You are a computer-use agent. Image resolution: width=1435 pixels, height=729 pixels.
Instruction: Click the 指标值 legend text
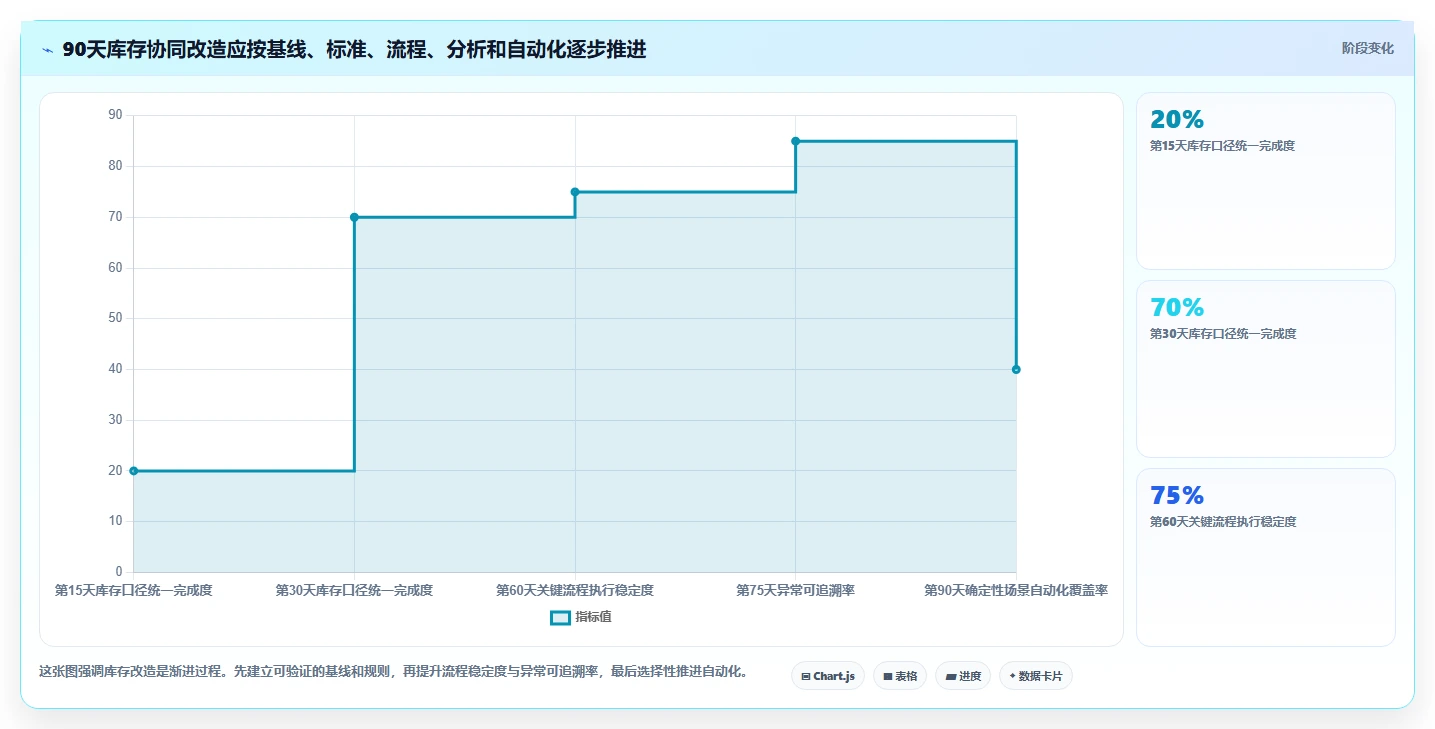pyautogui.click(x=593, y=617)
